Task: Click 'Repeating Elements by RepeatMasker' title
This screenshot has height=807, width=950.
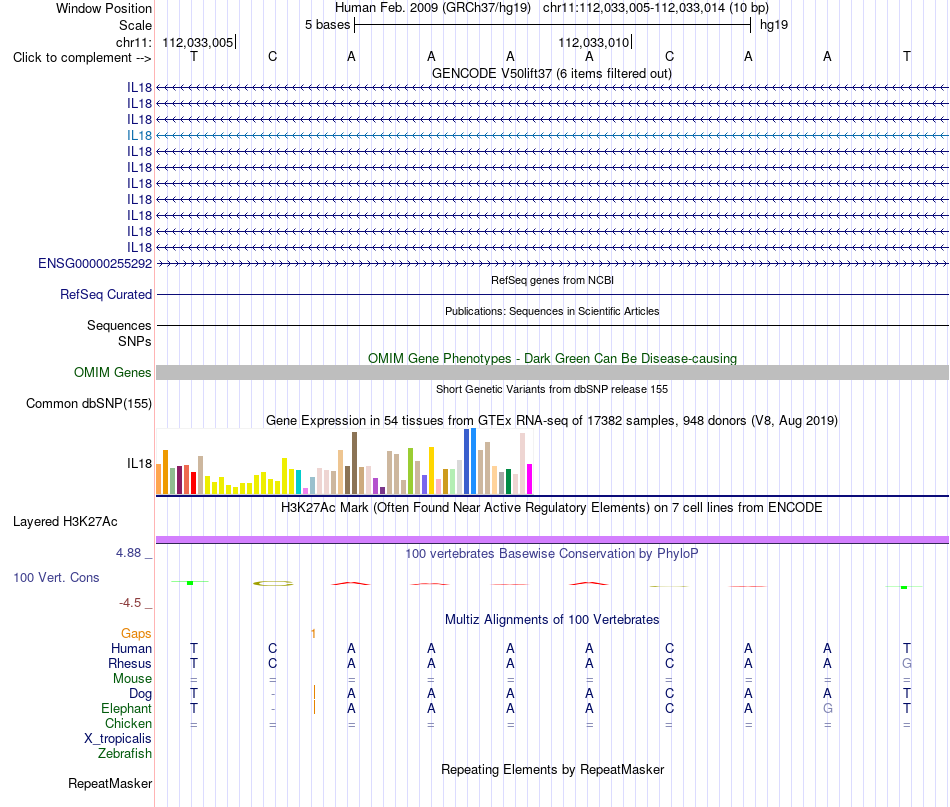Action: 553,770
